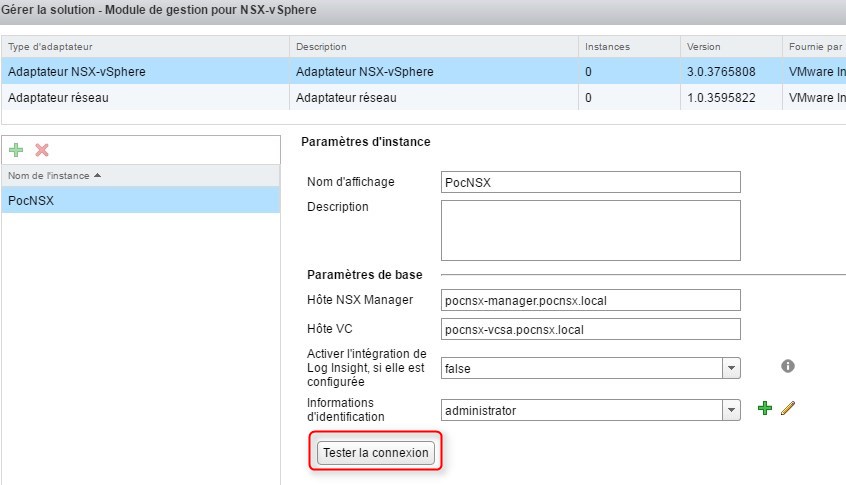Select the Adaptateur NSX-vSphere row
This screenshot has width=846, height=485.
coord(145,72)
